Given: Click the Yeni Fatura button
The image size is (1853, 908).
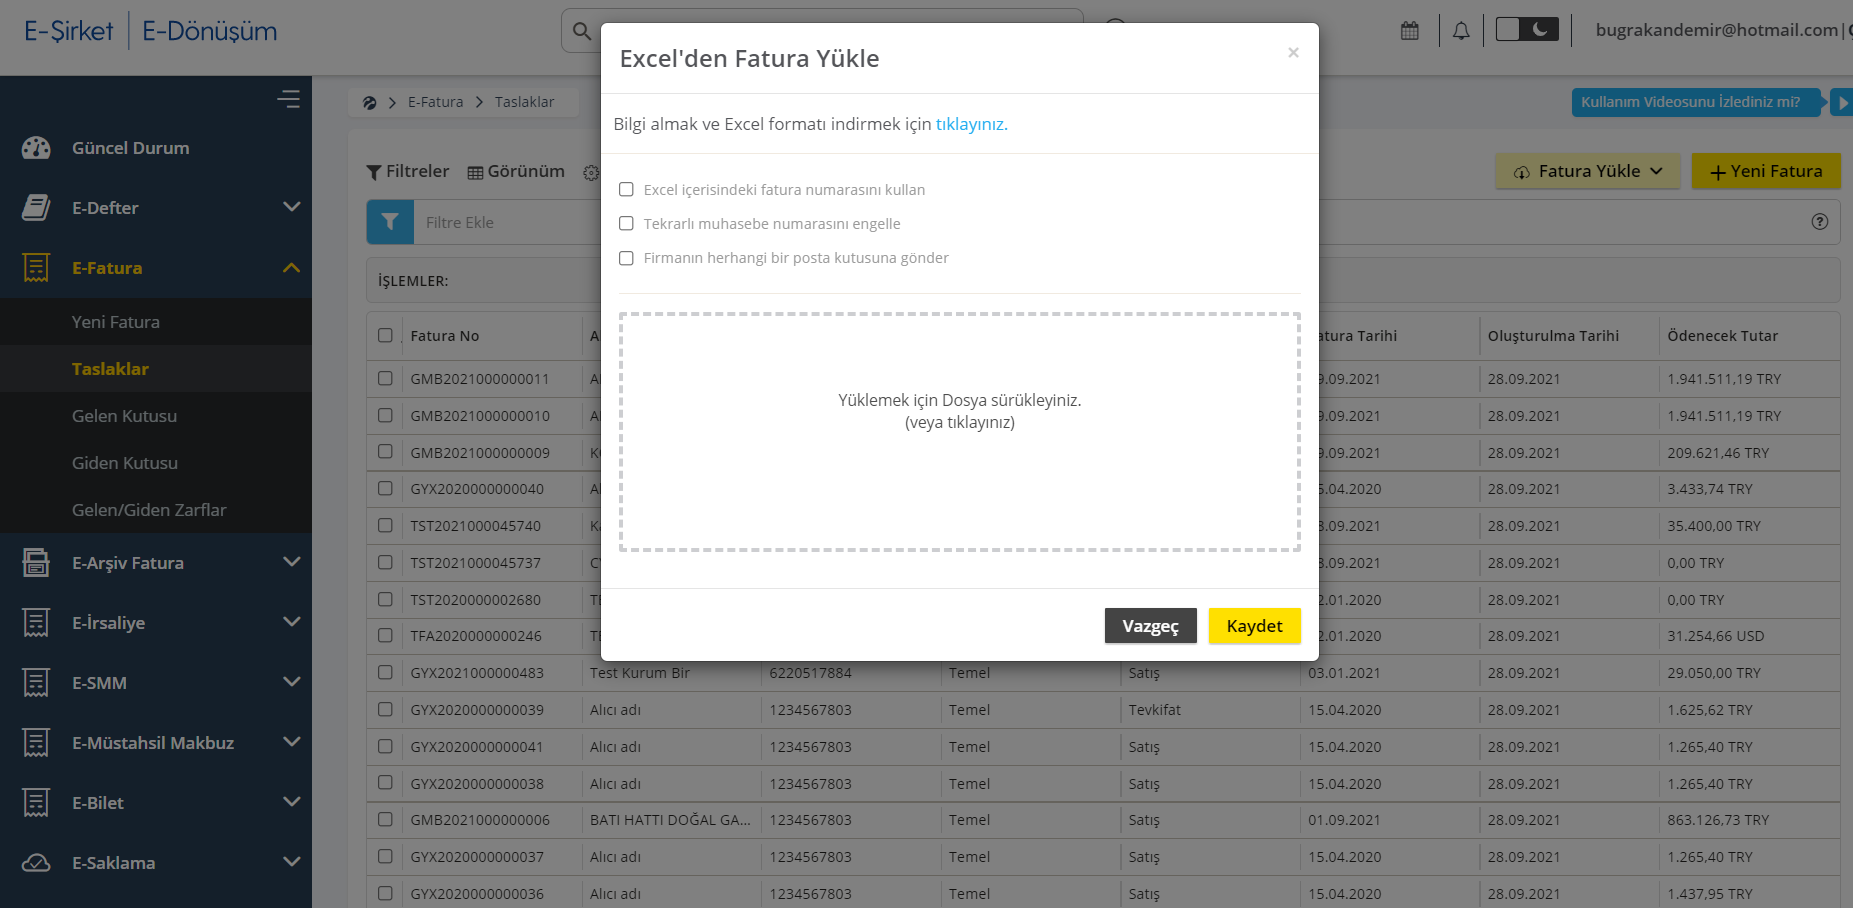Looking at the screenshot, I should coord(1766,171).
